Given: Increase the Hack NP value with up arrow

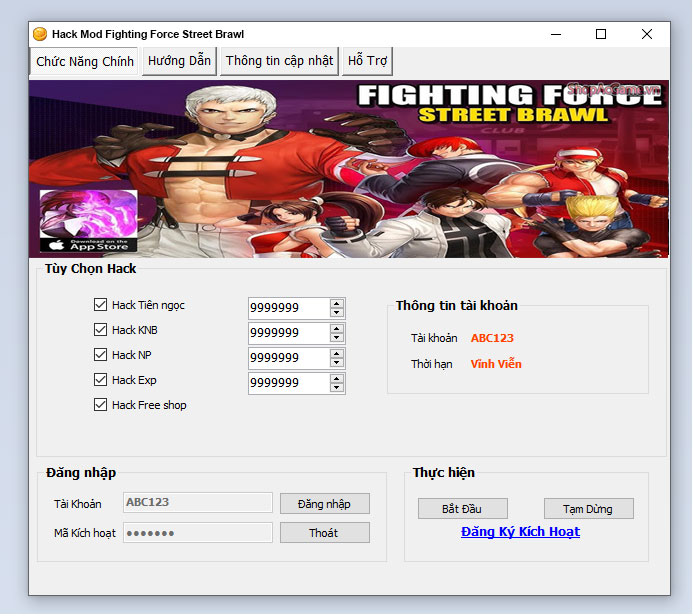Looking at the screenshot, I should click(337, 354).
